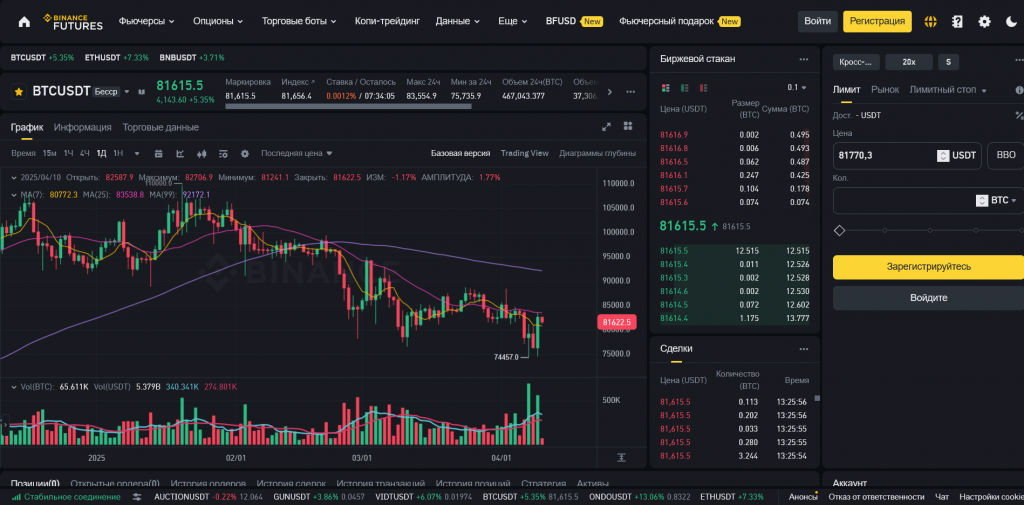The image size is (1024, 505).
Task: Select the 4H chart interval
Action: click(84, 154)
